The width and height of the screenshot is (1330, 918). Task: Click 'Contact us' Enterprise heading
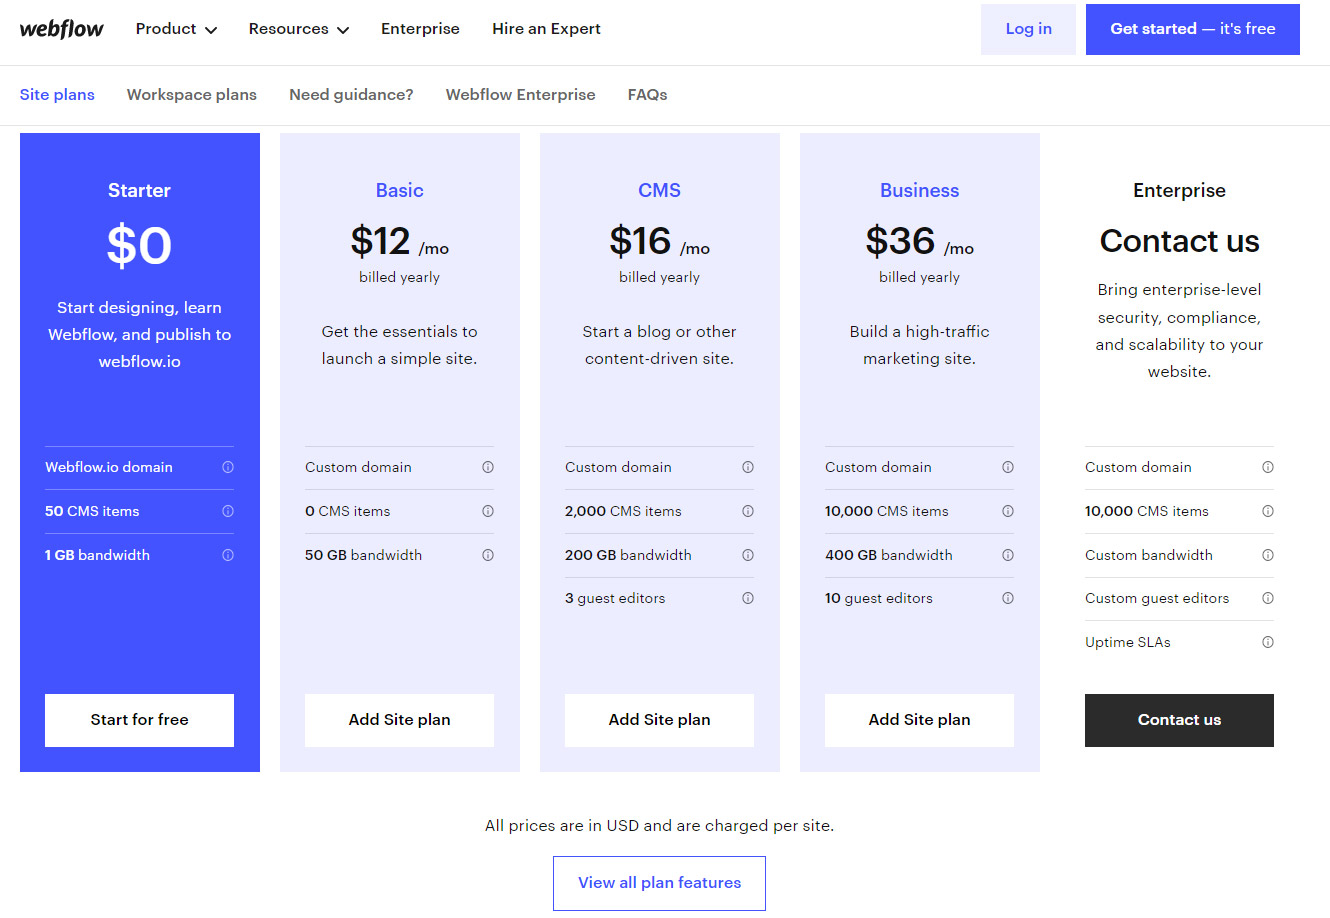coord(1179,241)
